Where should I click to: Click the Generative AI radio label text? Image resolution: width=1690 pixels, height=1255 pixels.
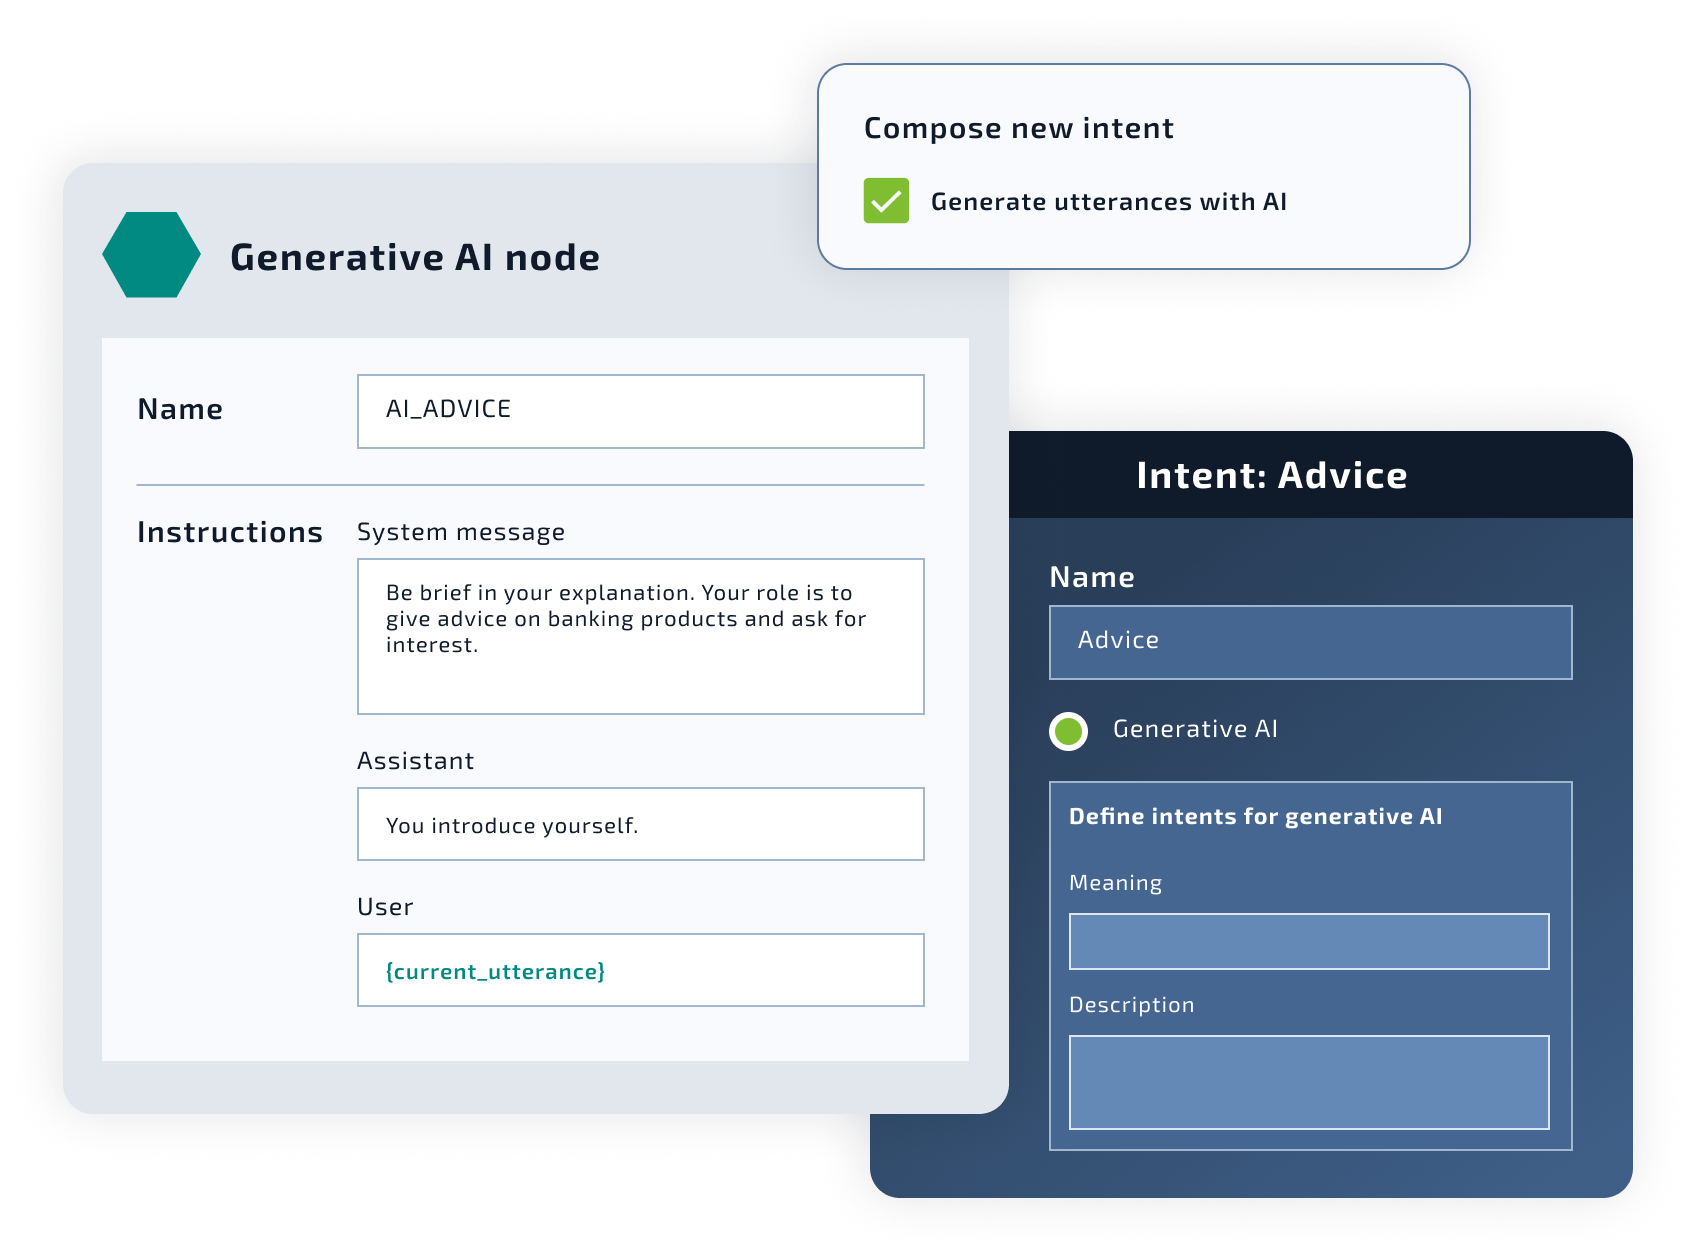(1195, 729)
